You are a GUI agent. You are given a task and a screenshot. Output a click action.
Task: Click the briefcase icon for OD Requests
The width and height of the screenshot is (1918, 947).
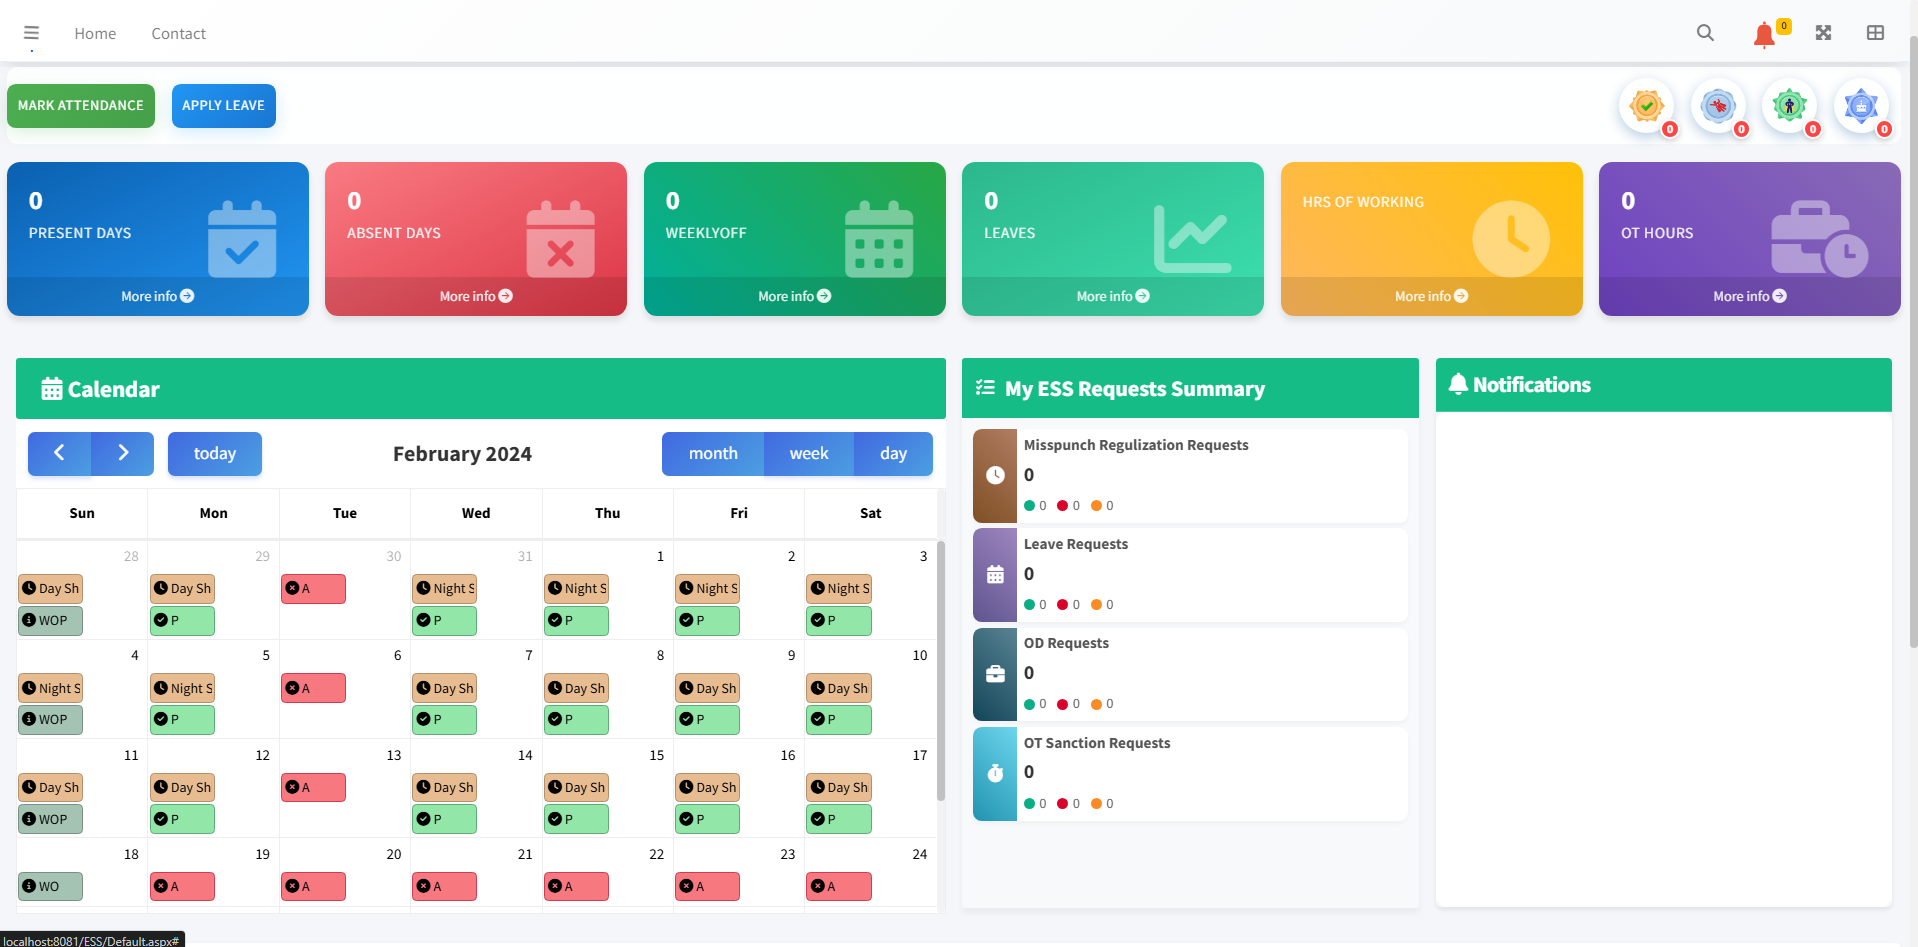coord(994,674)
